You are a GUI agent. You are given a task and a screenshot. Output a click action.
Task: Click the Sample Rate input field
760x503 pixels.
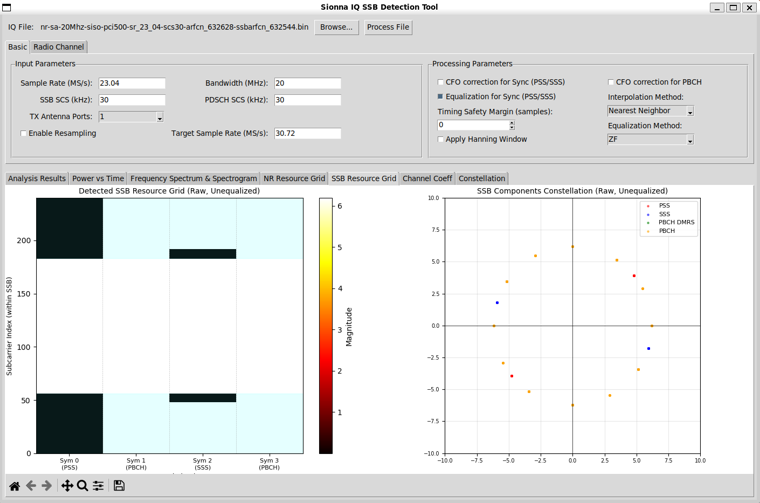coord(131,84)
